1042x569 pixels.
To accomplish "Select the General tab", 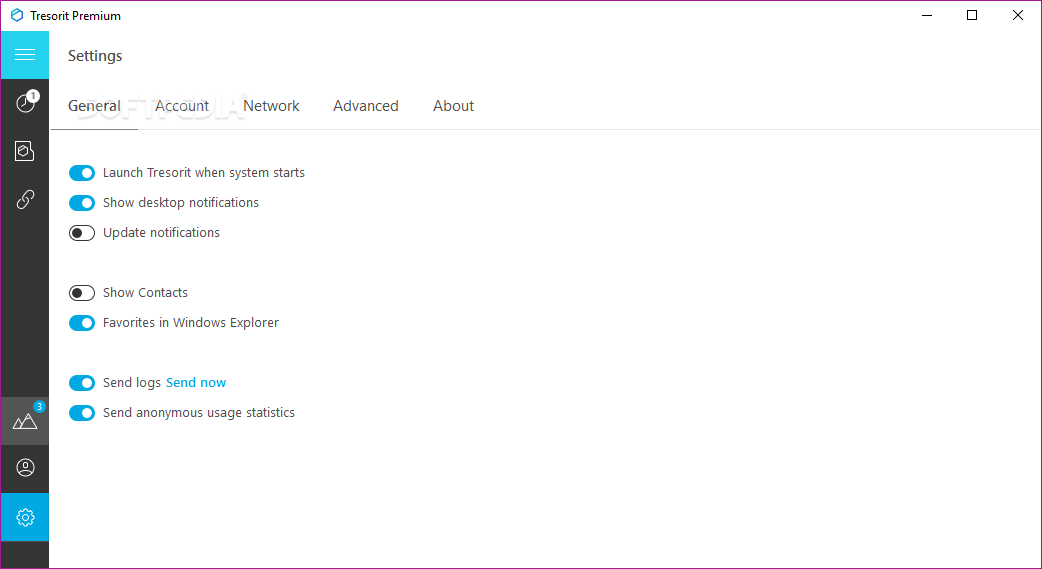I will pyautogui.click(x=94, y=106).
